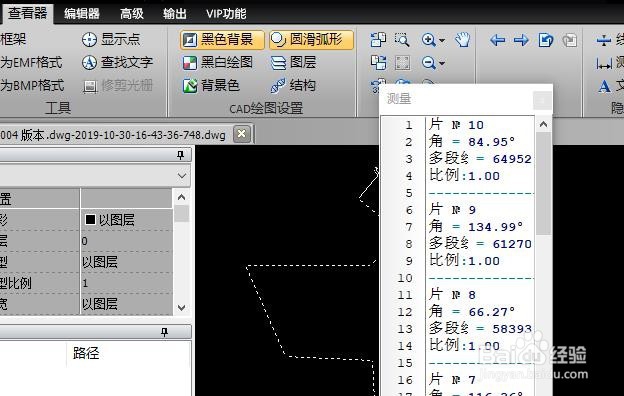624x396 pixels.
Task: Close the dwg document tab
Action: pos(242,134)
